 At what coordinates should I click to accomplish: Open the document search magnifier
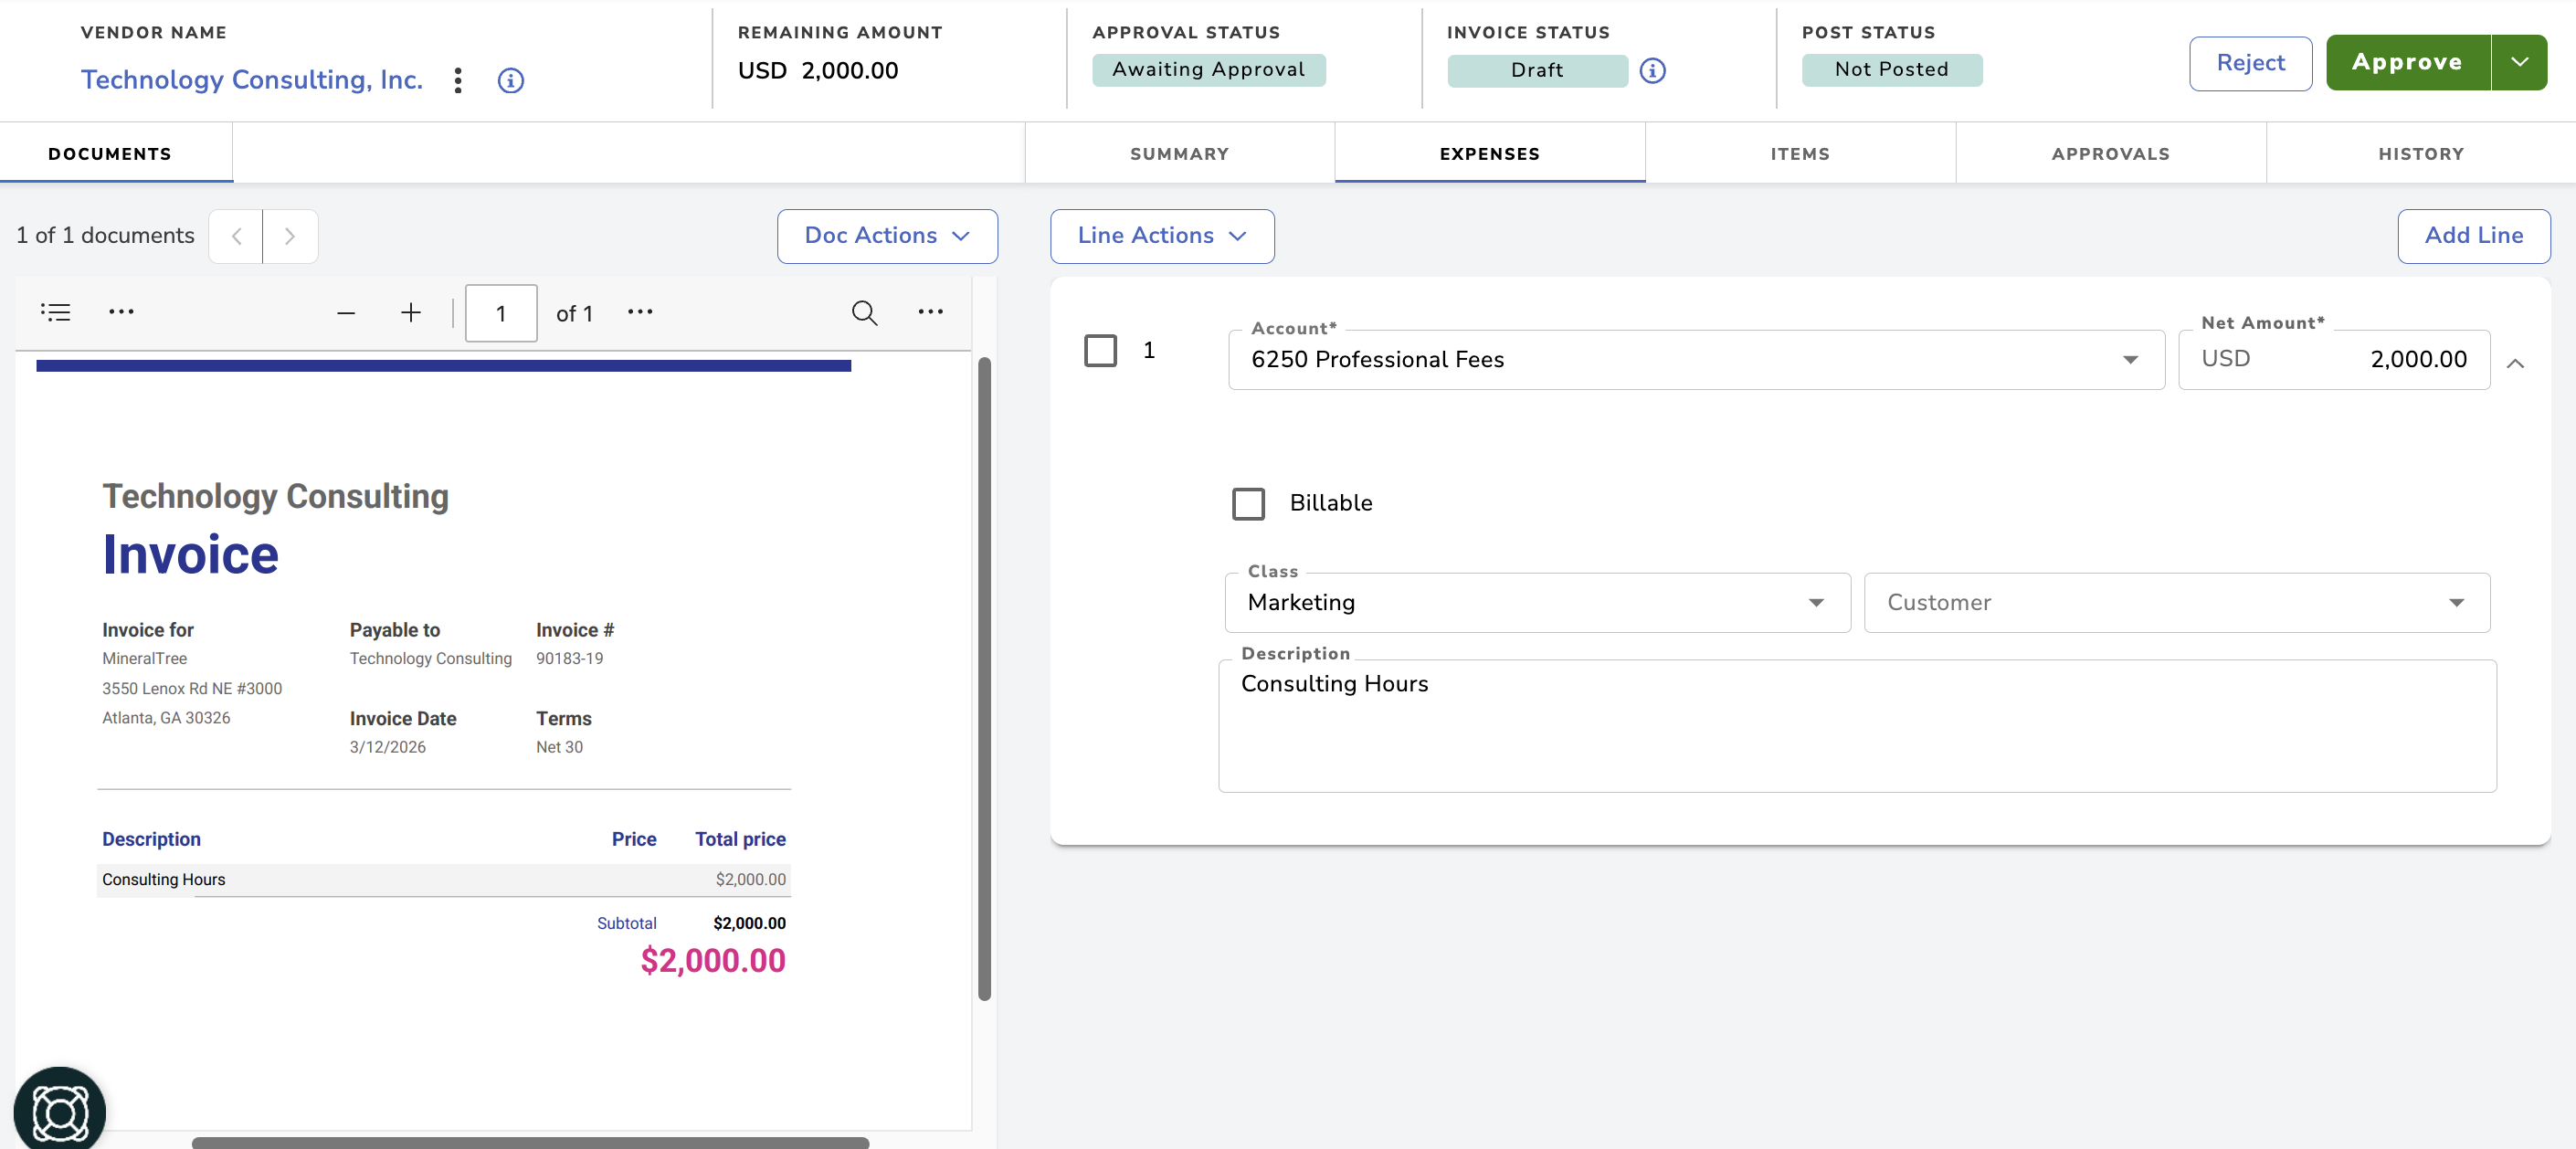864,313
